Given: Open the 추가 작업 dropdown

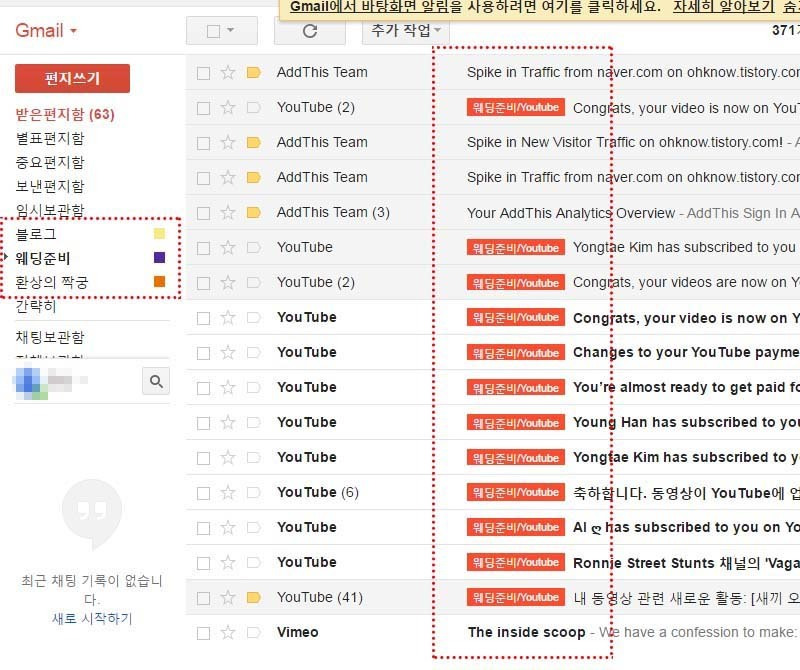Looking at the screenshot, I should coord(406,31).
